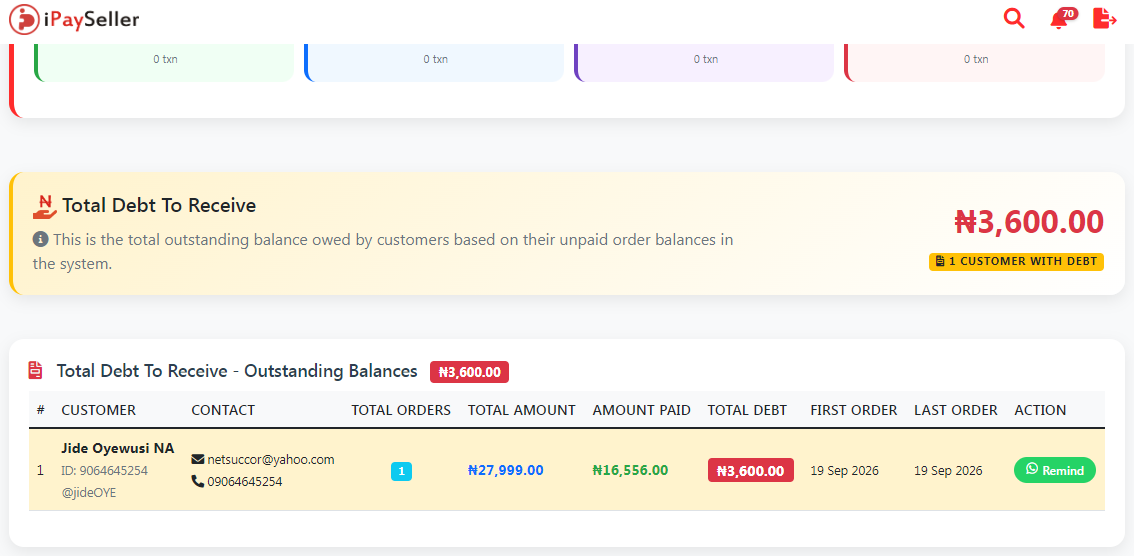
Task: Click the Naira hand icon beside Total Debt To Receive
Action: 45,206
